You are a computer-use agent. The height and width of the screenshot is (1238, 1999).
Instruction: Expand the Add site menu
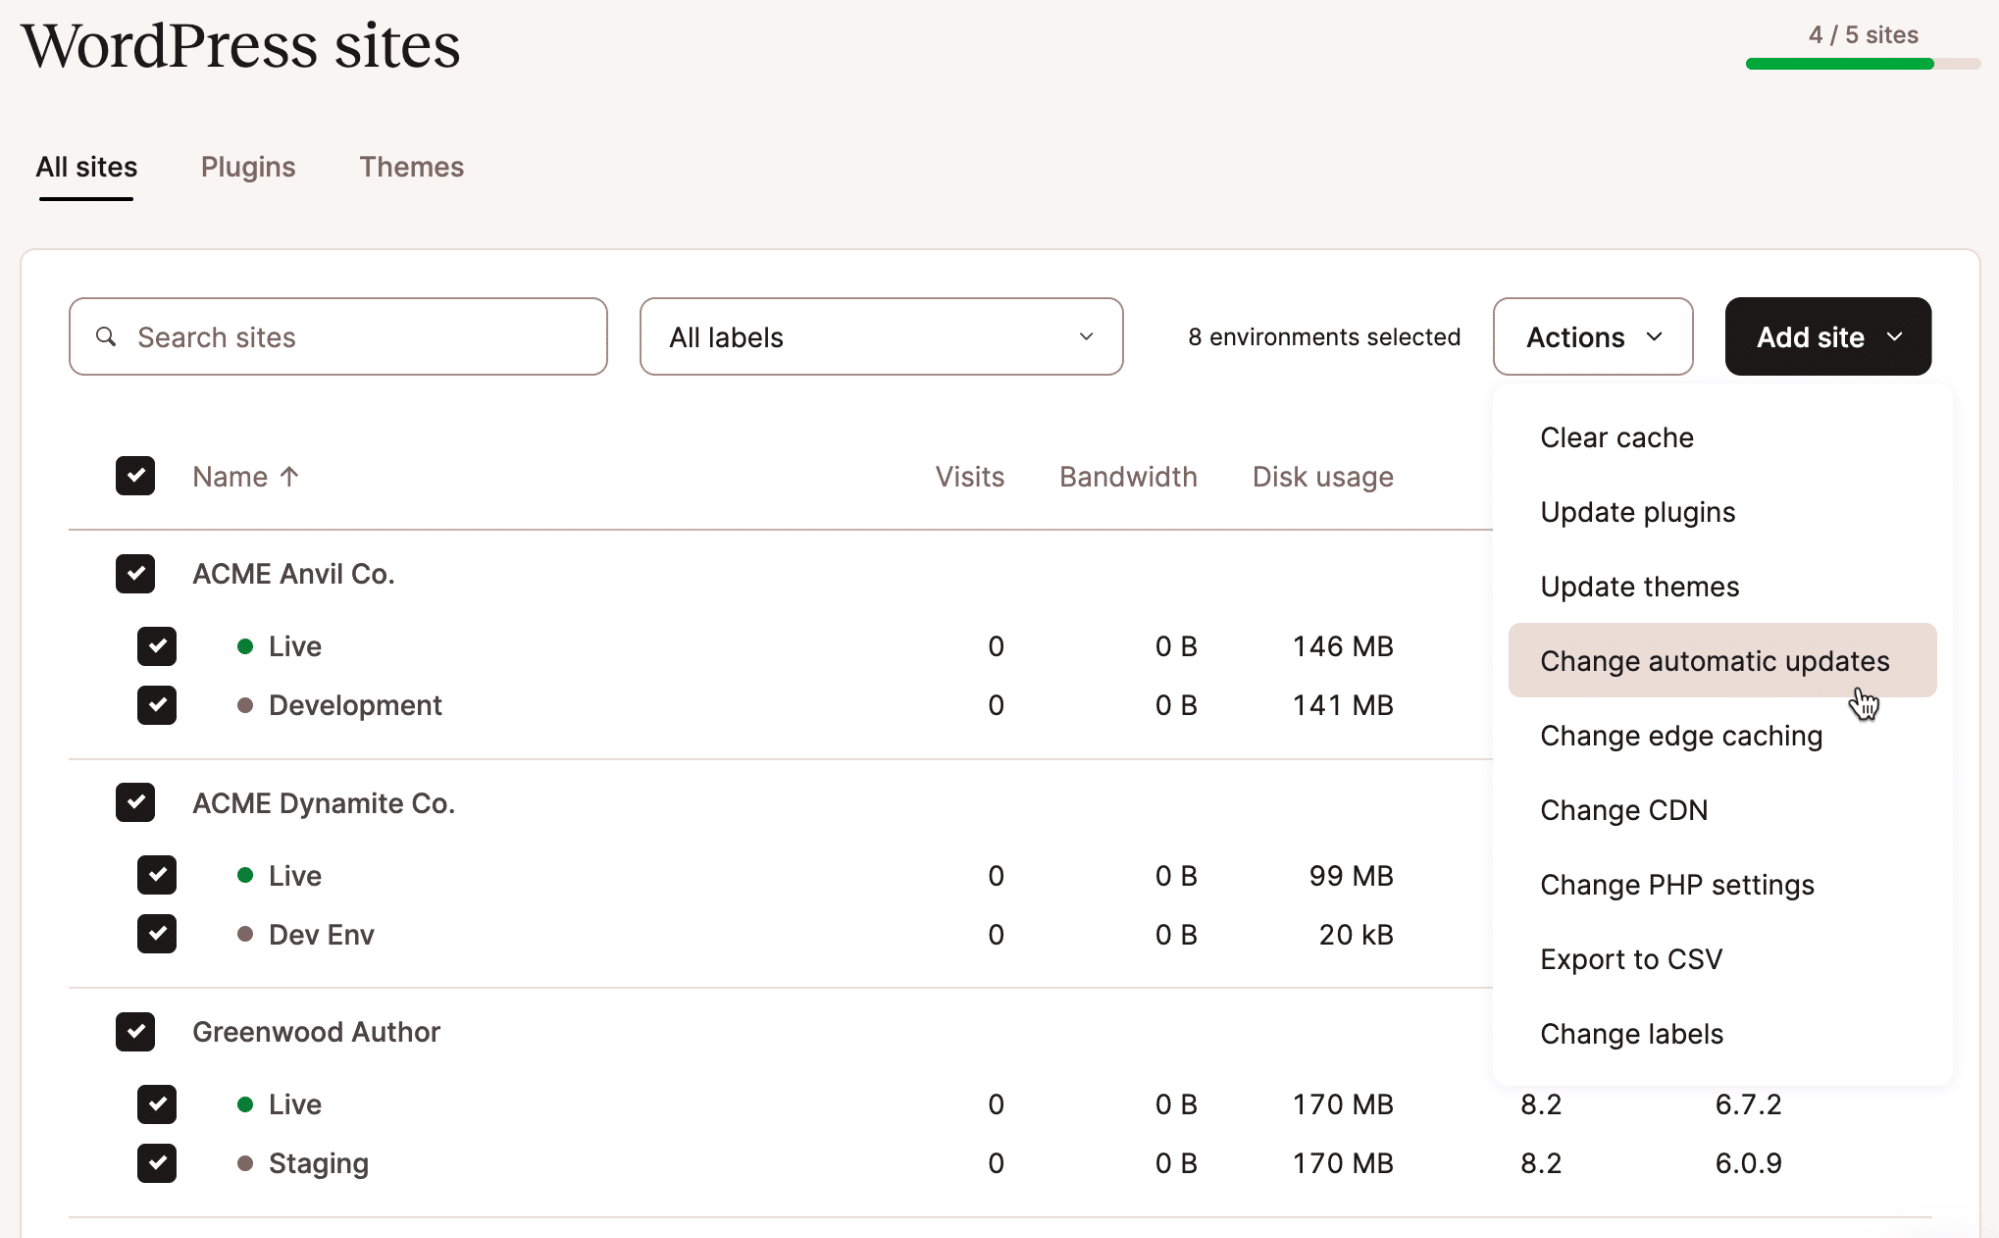coord(1826,337)
